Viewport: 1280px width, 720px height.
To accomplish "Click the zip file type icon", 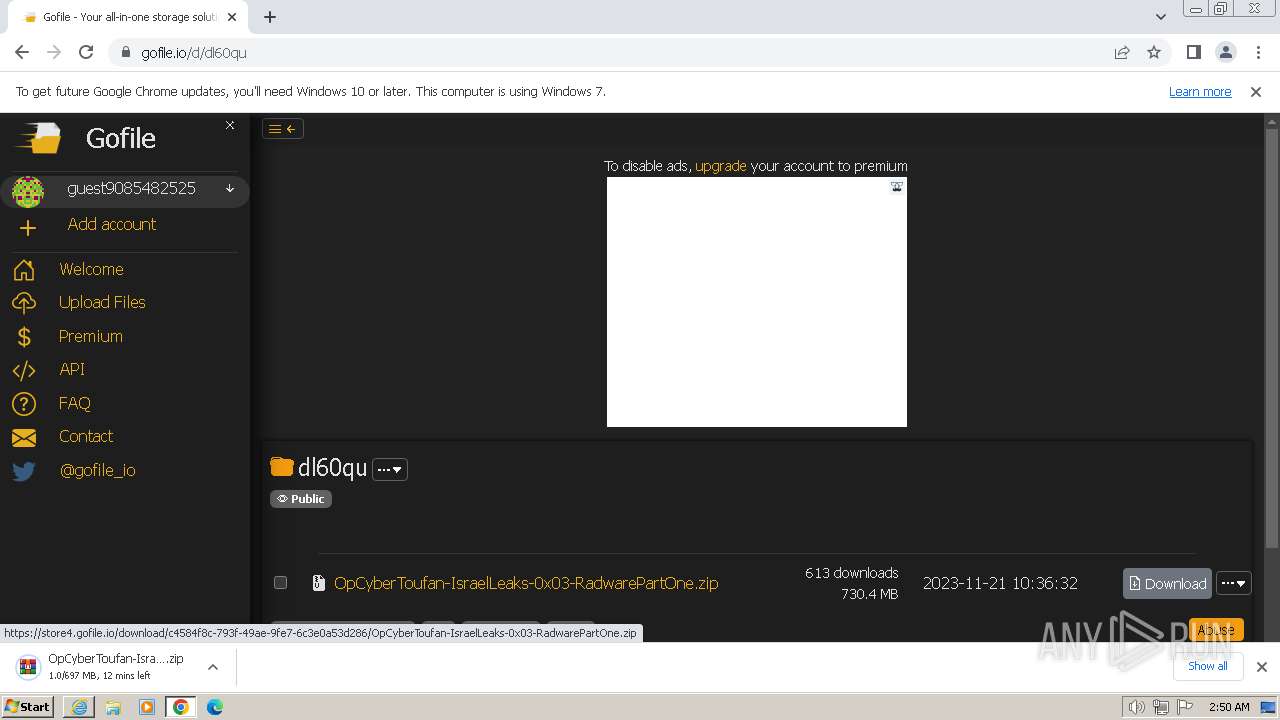I will tap(319, 583).
